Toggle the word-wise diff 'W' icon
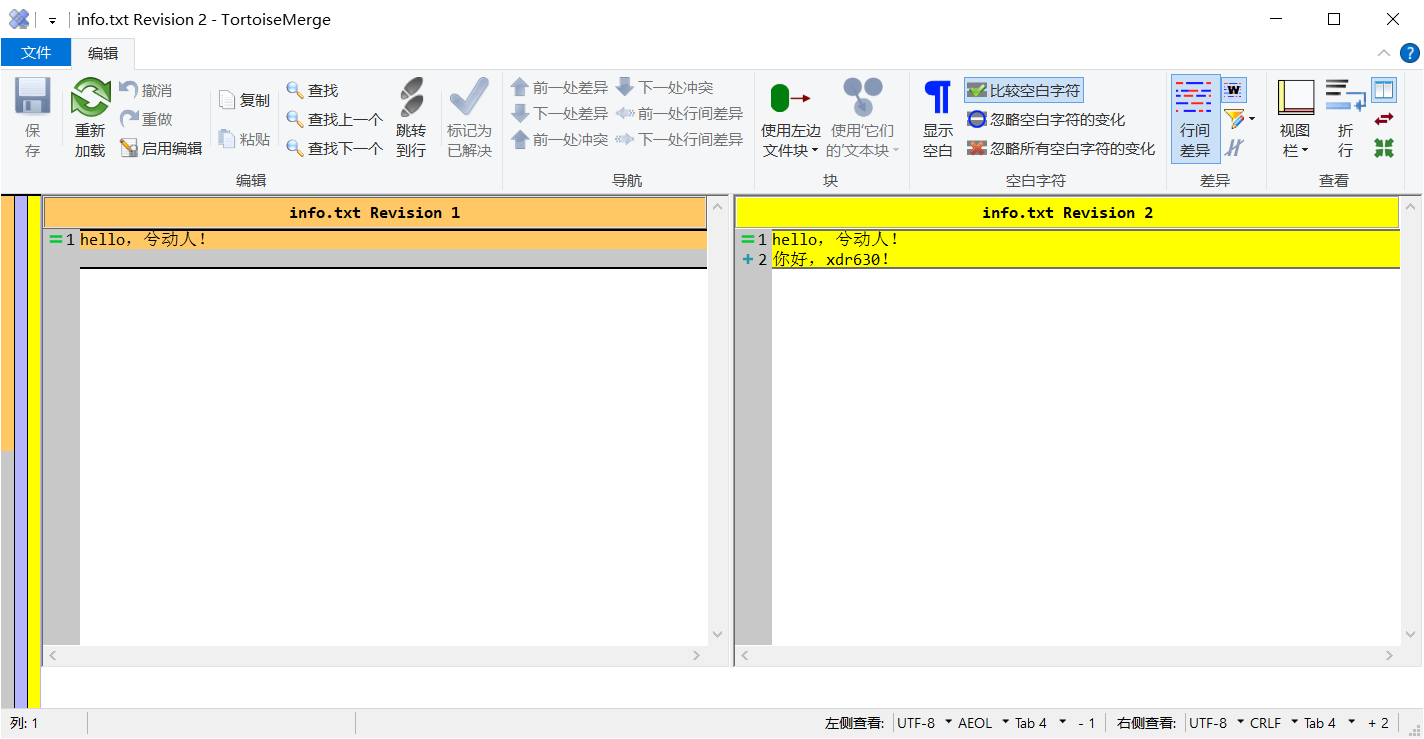The height and width of the screenshot is (739, 1424). tap(1235, 90)
